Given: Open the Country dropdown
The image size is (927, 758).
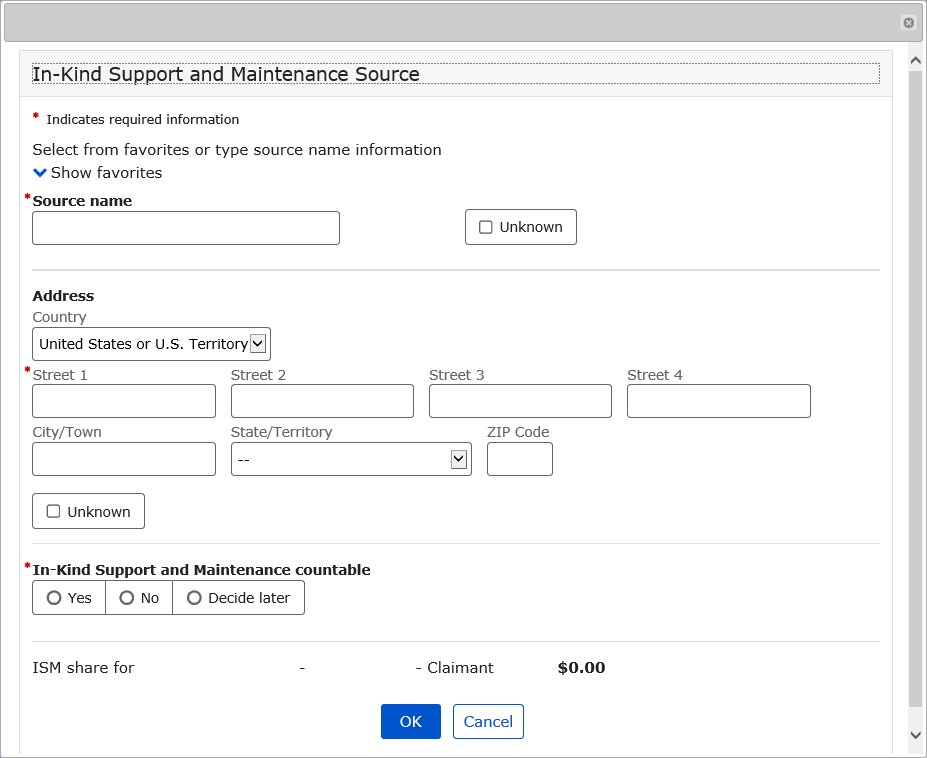Looking at the screenshot, I should tap(152, 344).
